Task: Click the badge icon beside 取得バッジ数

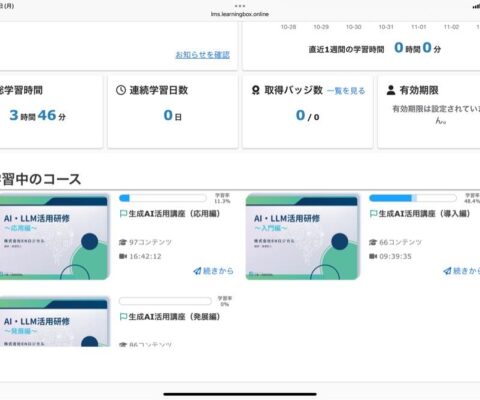Action: click(256, 90)
